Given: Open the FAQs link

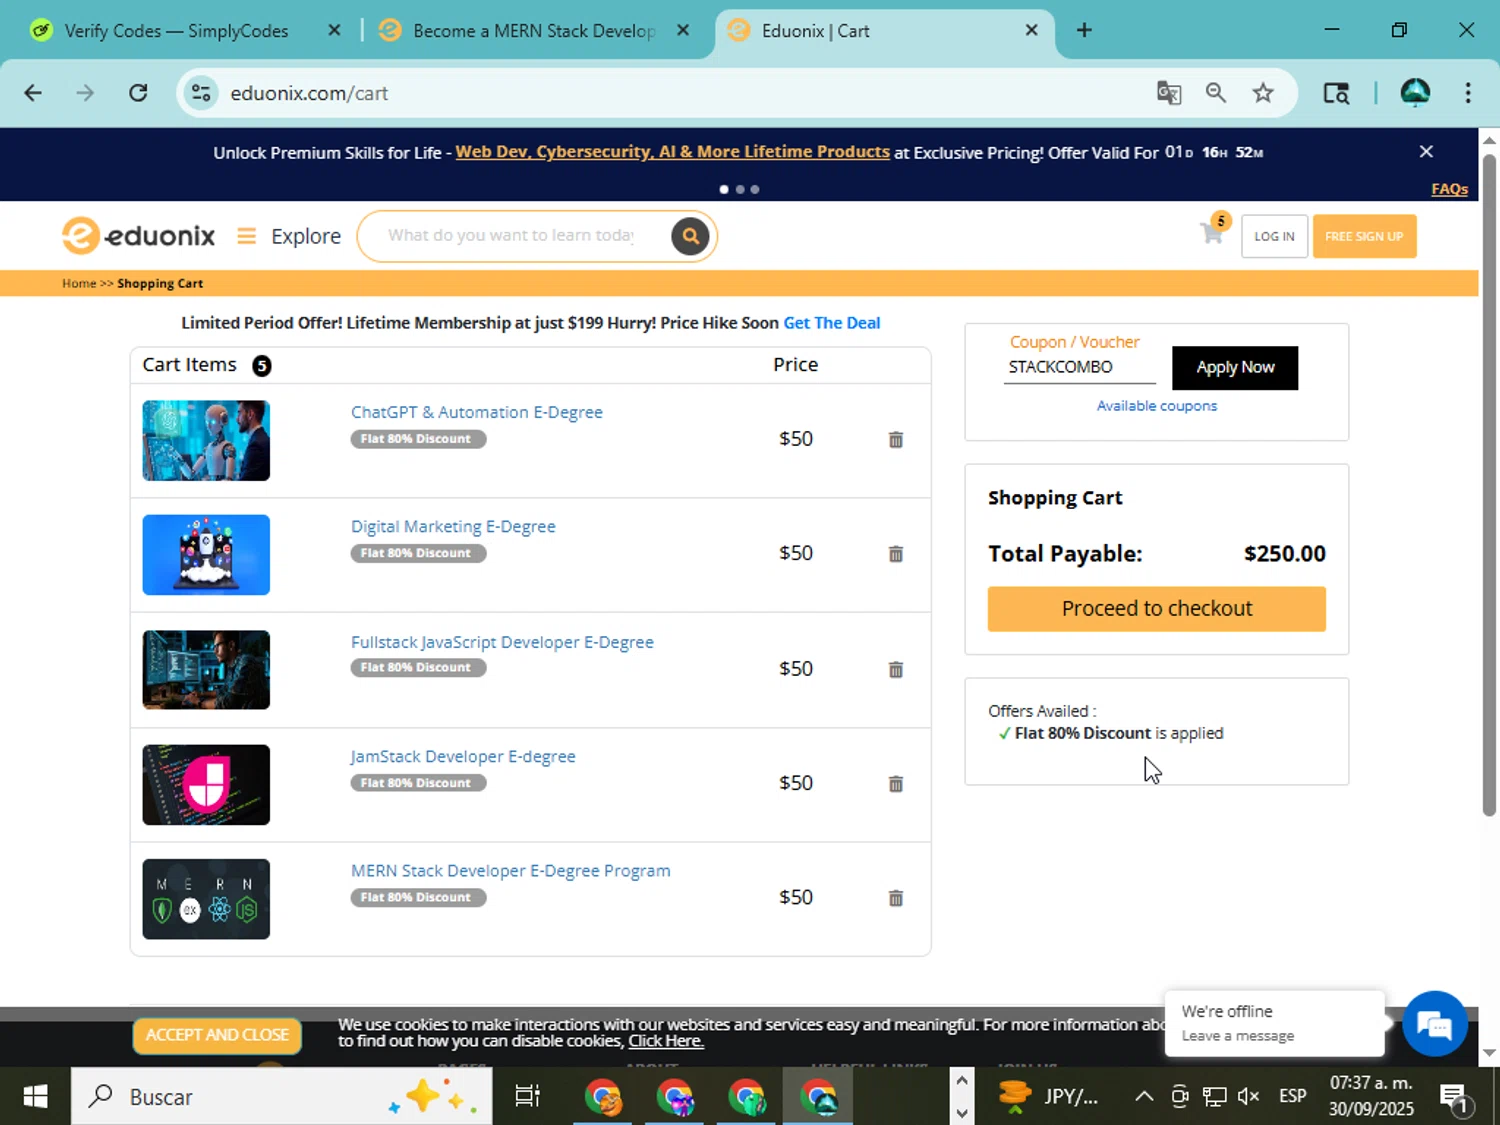Looking at the screenshot, I should [1449, 189].
